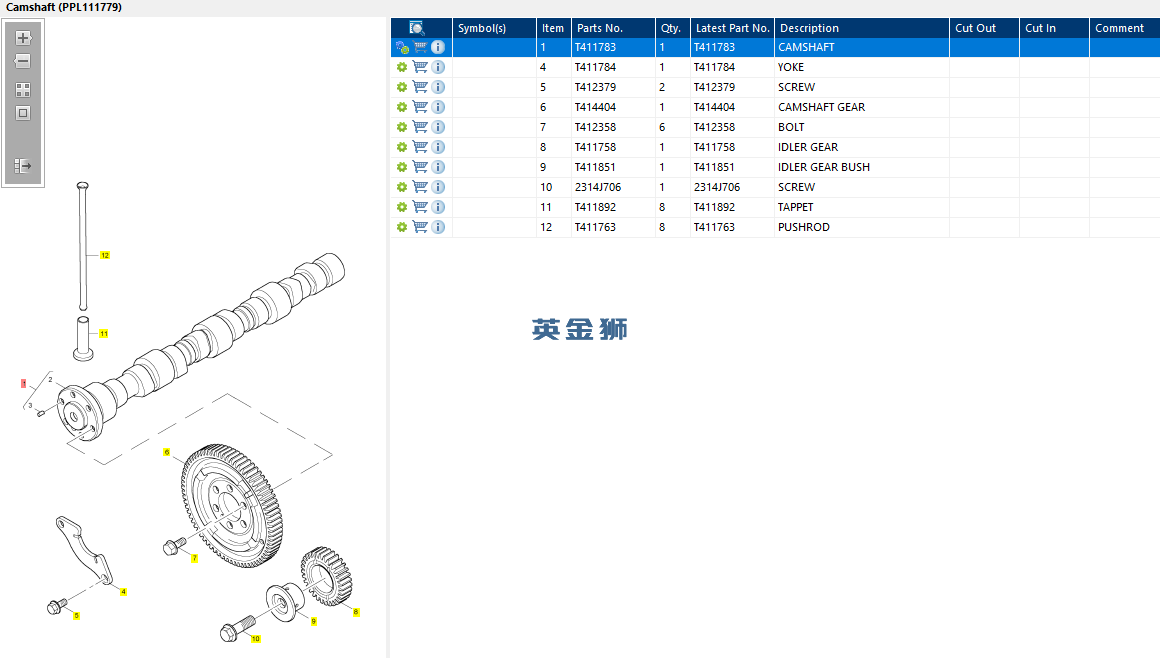
Task: Select callout 10 on the idler screw
Action: pyautogui.click(x=256, y=639)
